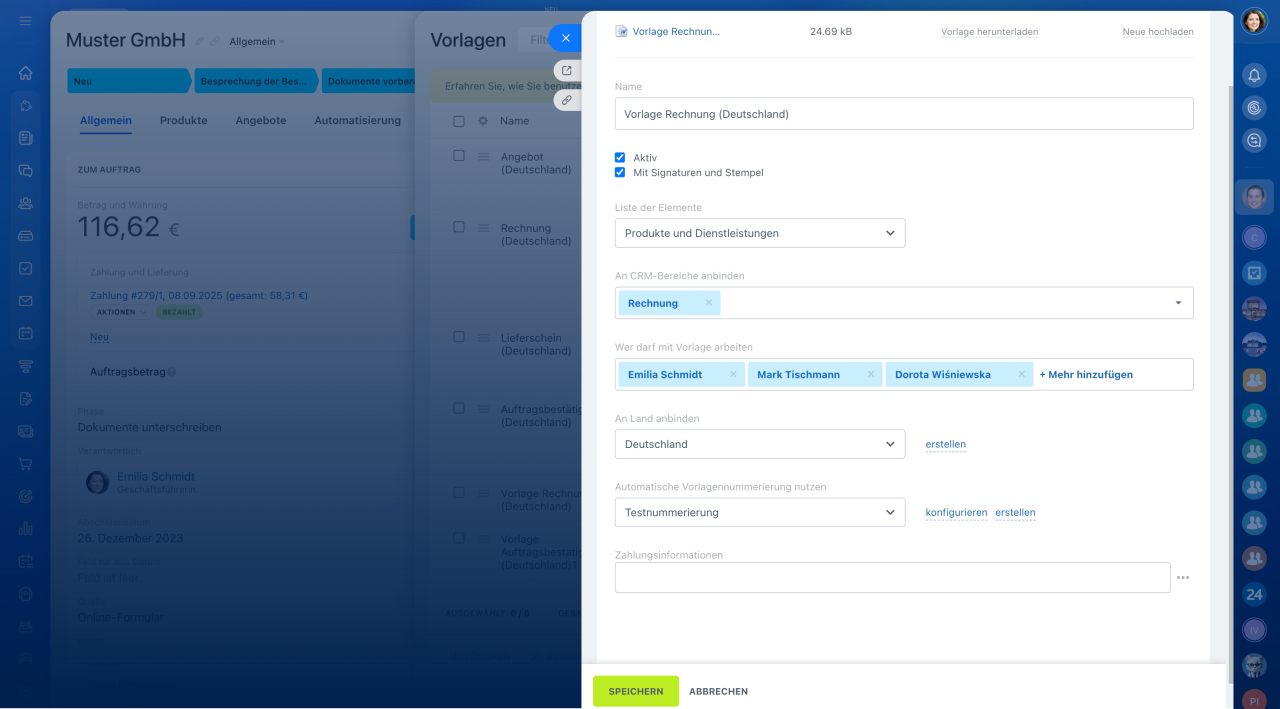
Task: Open Allgemein pipeline dropdown next to Muster GmbH
Action: [x=257, y=42]
